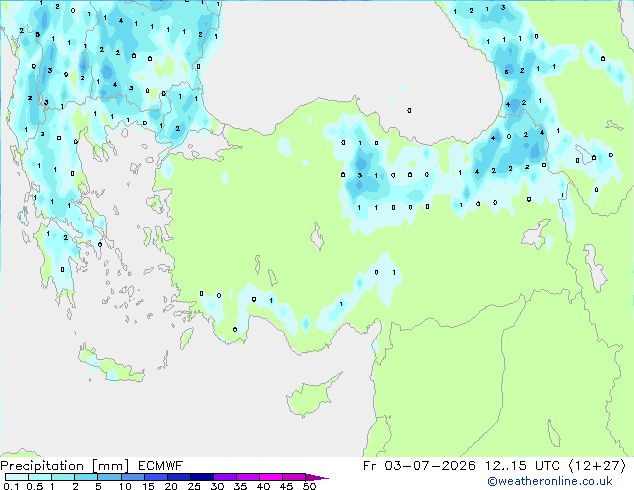Image resolution: width=634 pixels, height=490 pixels.
Task: Click the swatch between 45 and 50
Action: pos(294,477)
